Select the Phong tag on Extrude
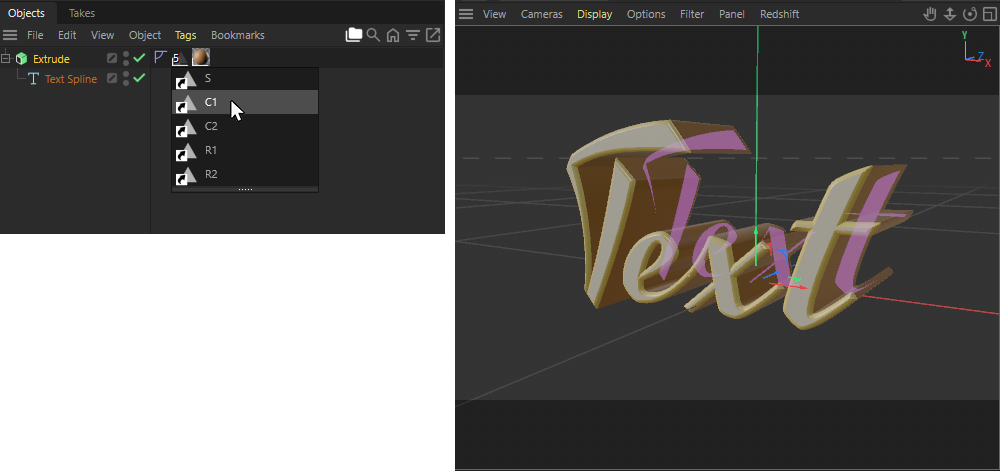 (x=159, y=58)
